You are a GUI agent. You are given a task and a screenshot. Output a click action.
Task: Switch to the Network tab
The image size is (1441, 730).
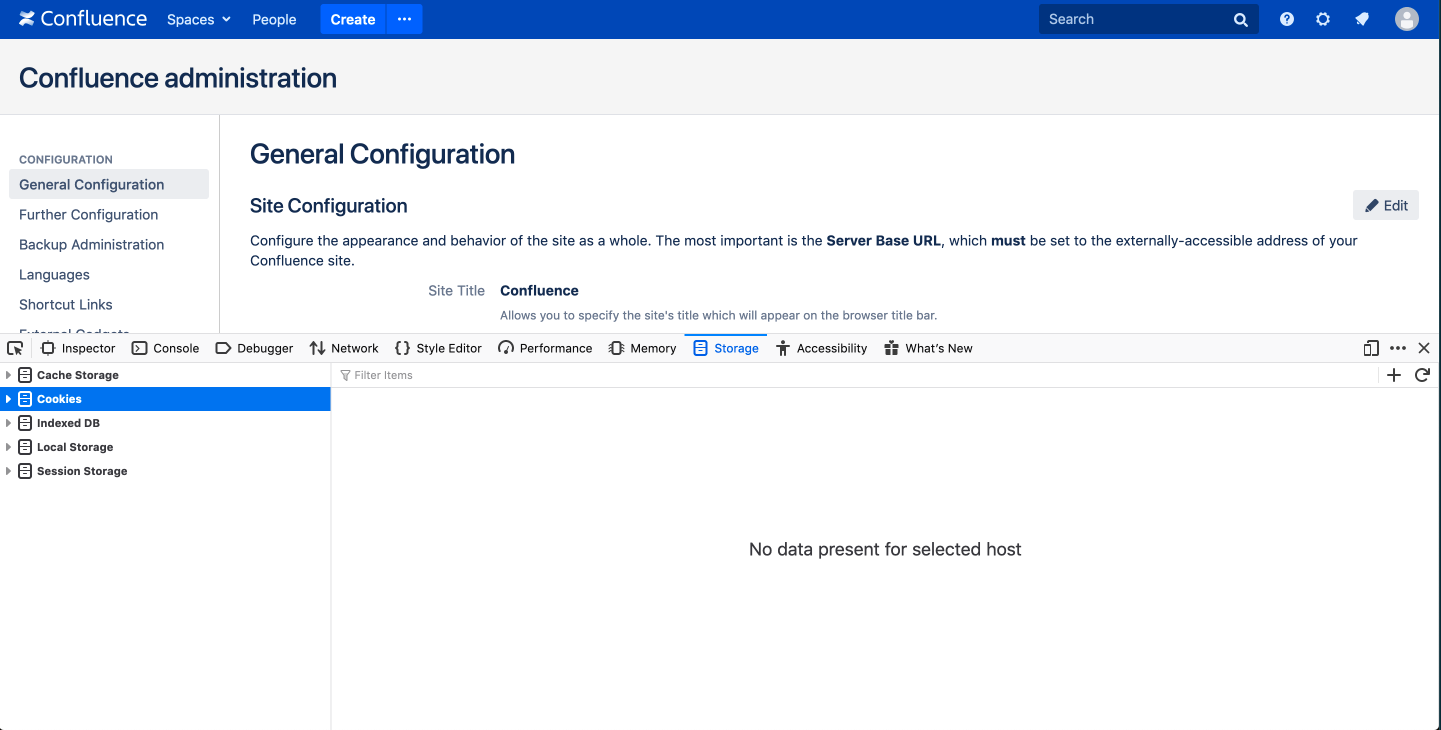point(344,348)
